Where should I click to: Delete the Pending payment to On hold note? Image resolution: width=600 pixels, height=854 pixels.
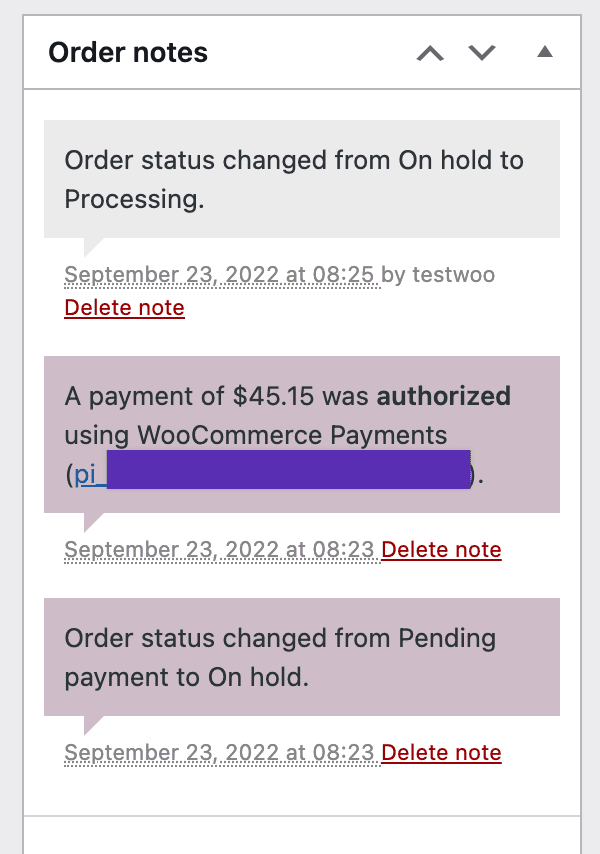click(x=441, y=752)
